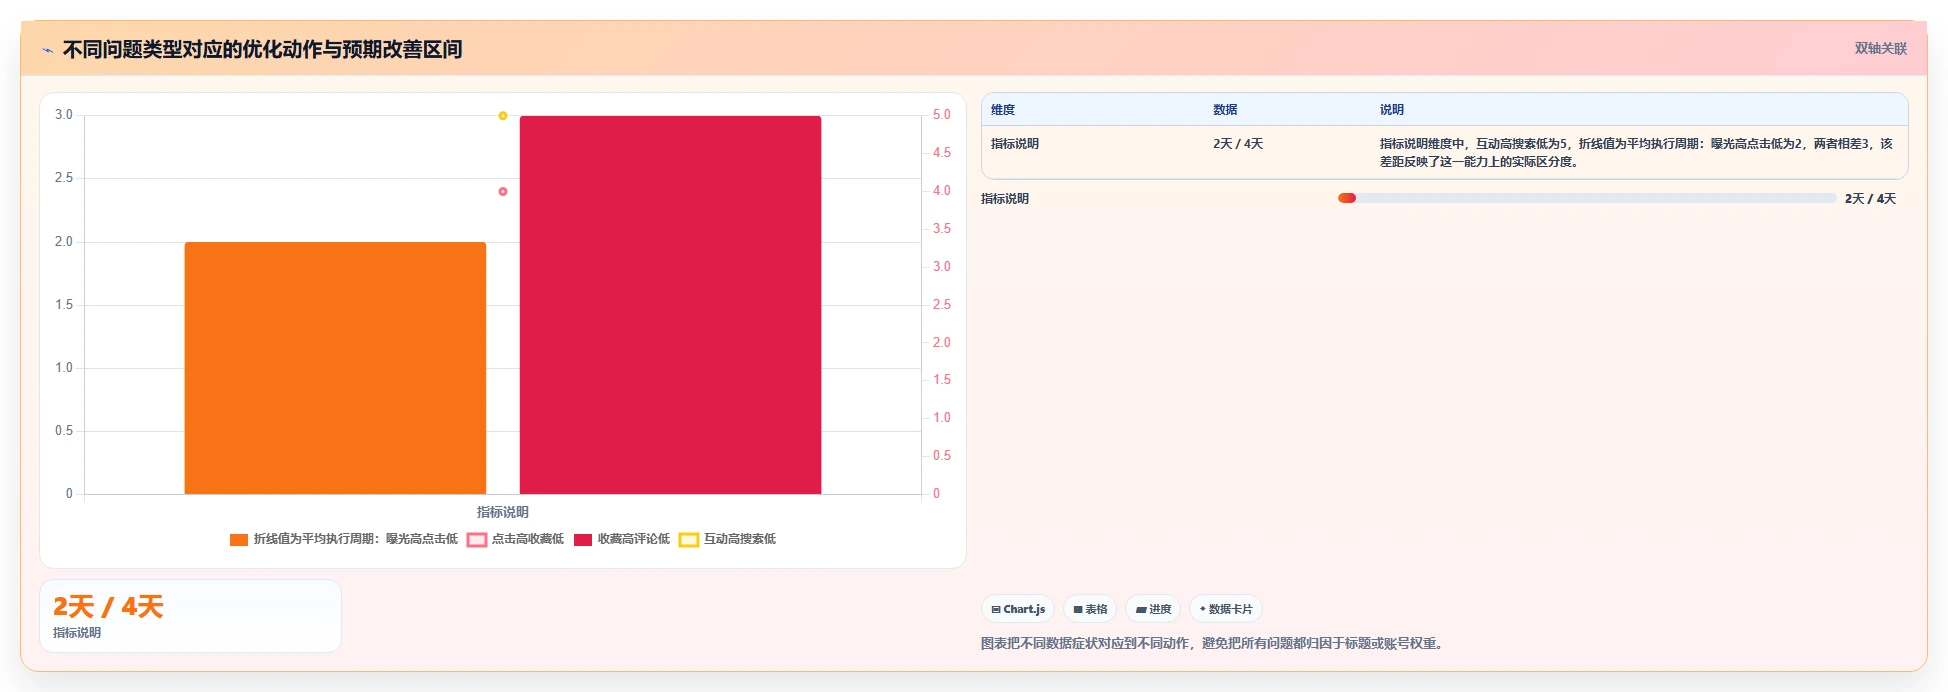This screenshot has height=692, width=1948.
Task: Toggle the 收藏高评论低 legend entry
Action: coord(621,539)
